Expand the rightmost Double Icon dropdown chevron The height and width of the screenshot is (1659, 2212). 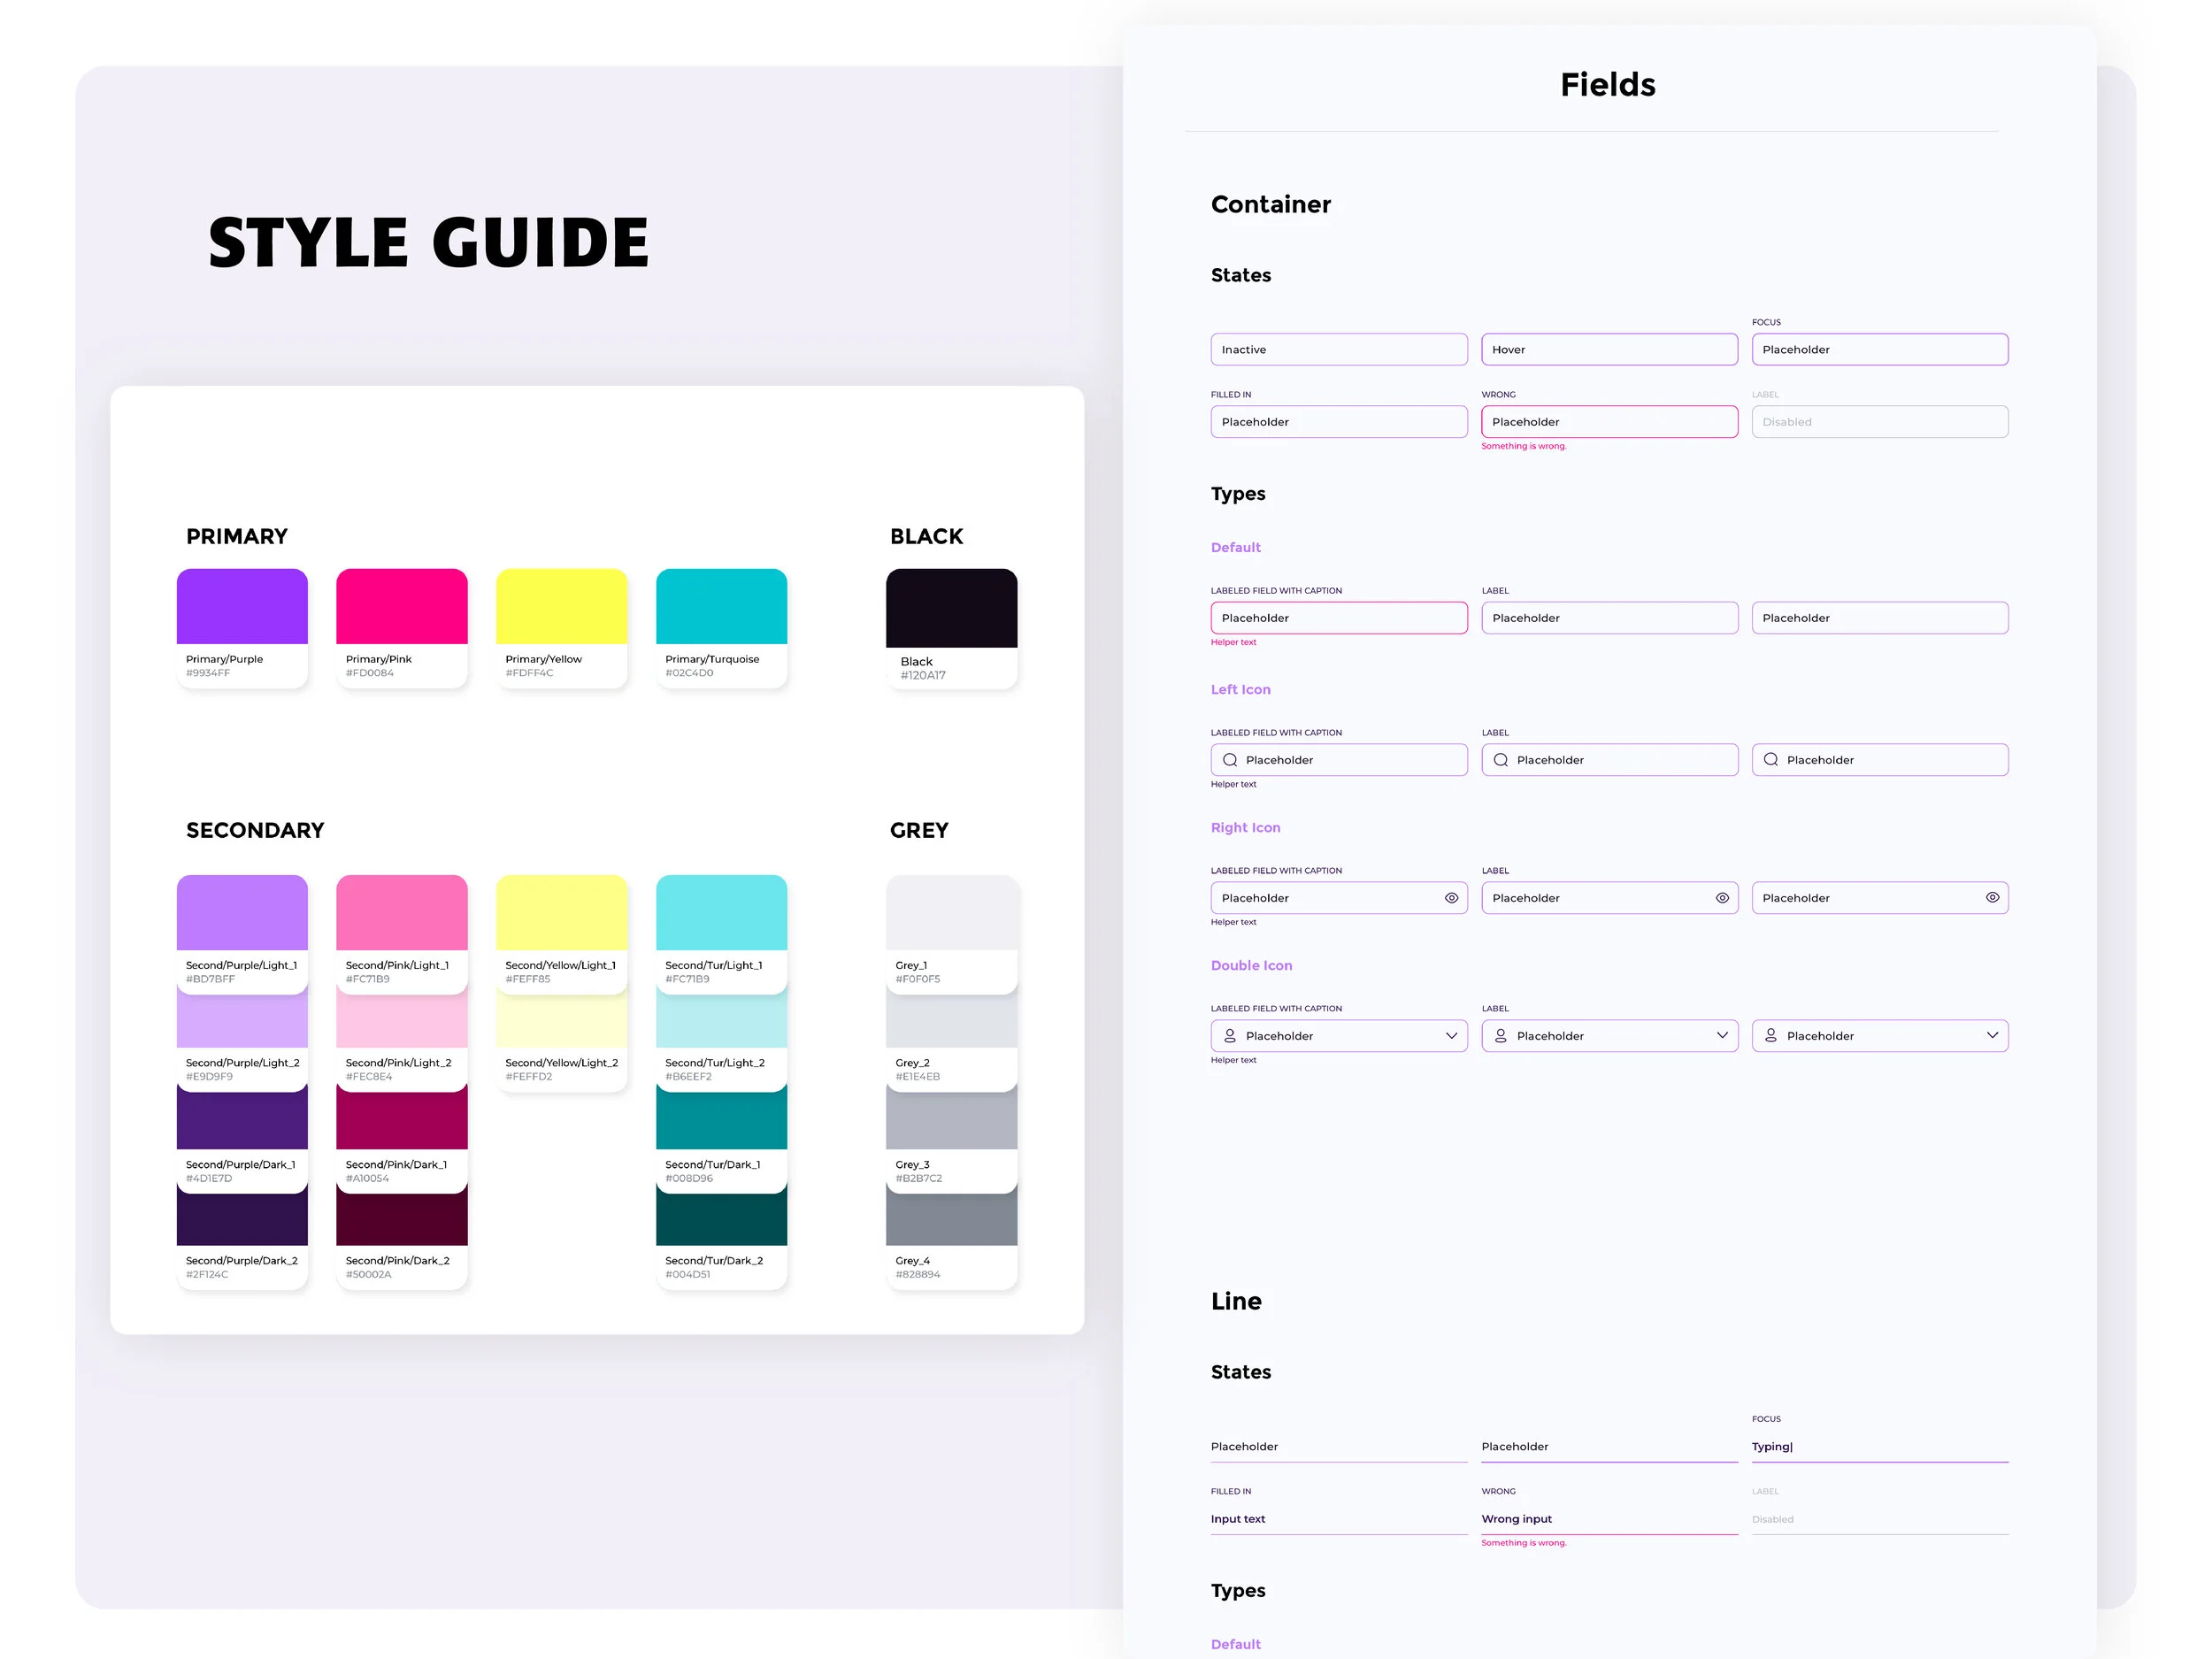tap(1993, 1036)
